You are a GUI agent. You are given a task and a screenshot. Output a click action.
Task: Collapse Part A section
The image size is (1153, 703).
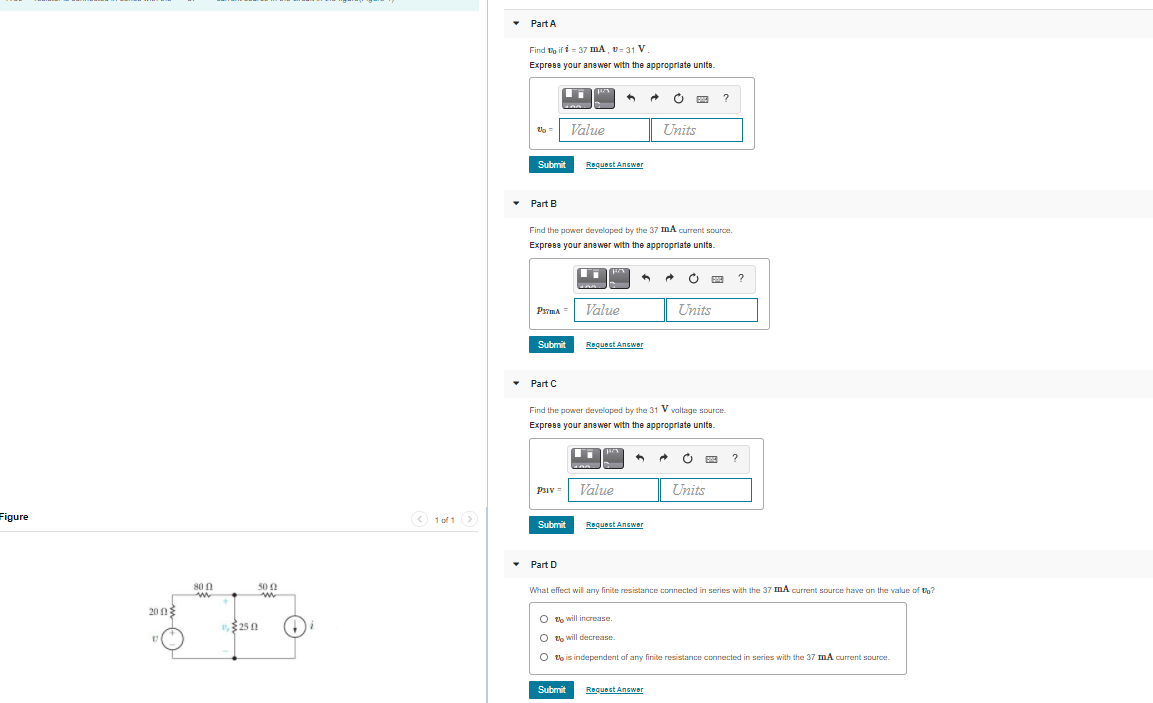(516, 24)
